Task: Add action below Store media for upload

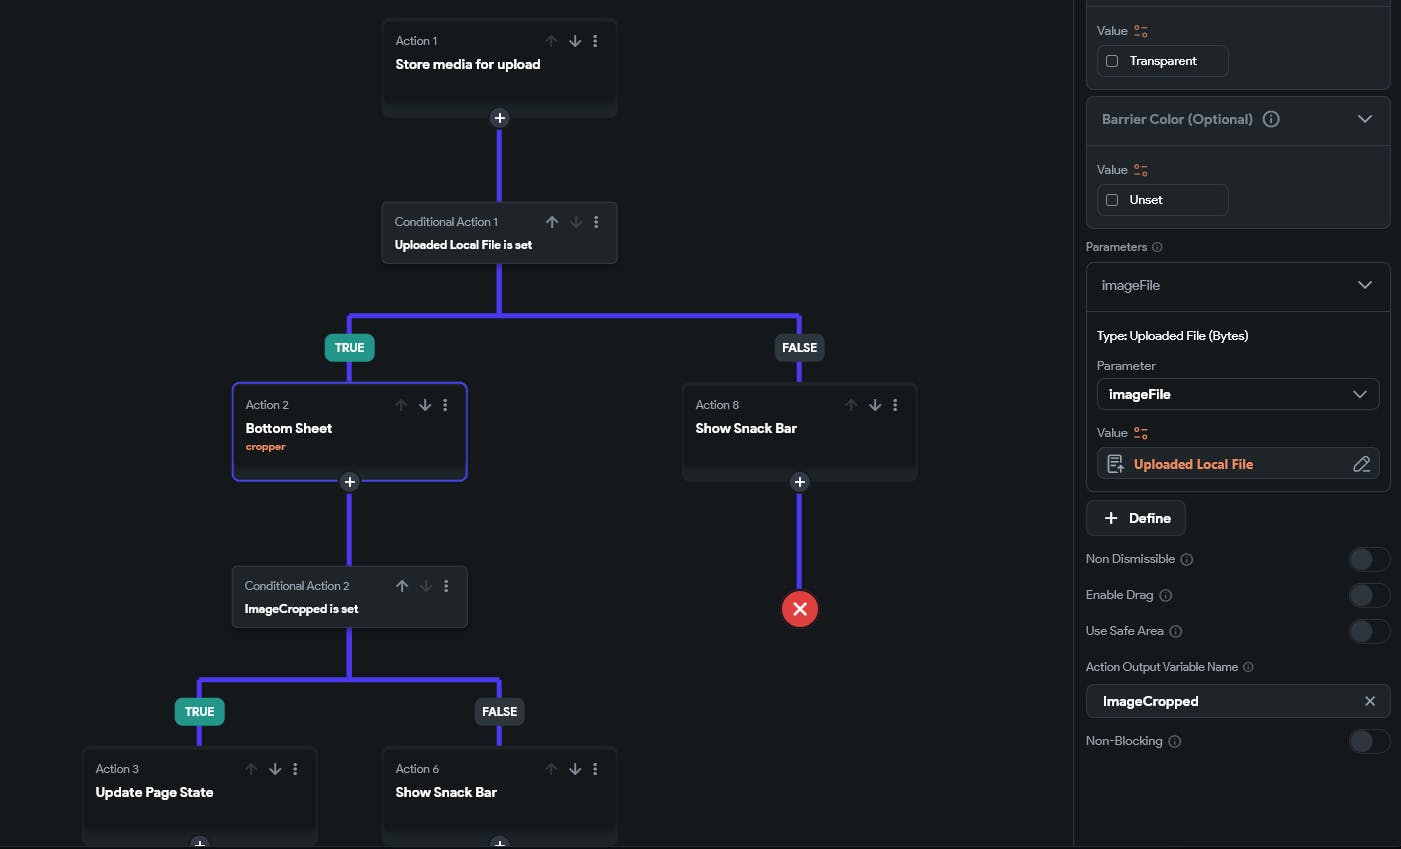Action: tap(500, 118)
